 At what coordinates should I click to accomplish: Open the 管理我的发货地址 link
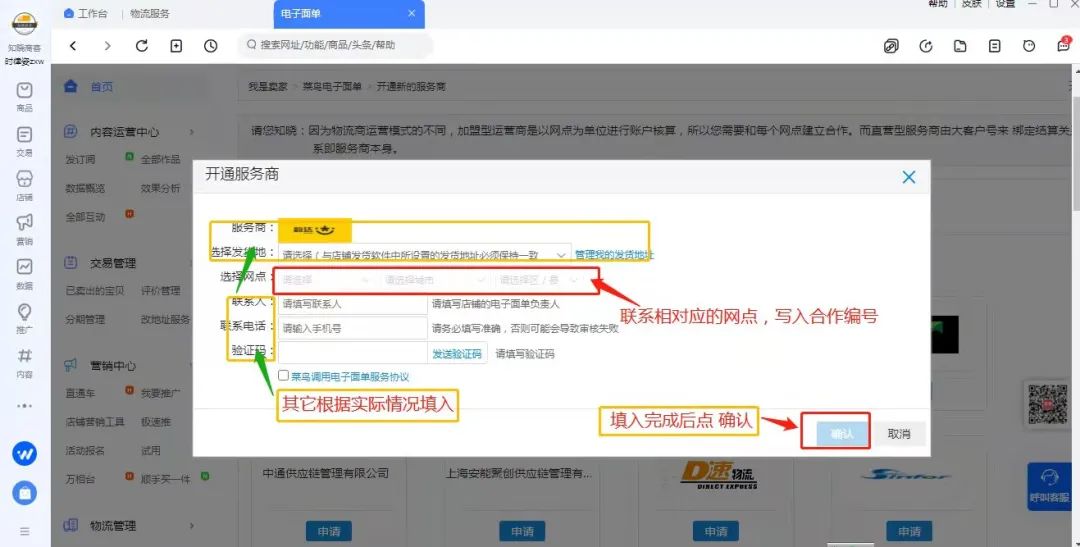pyautogui.click(x=613, y=255)
